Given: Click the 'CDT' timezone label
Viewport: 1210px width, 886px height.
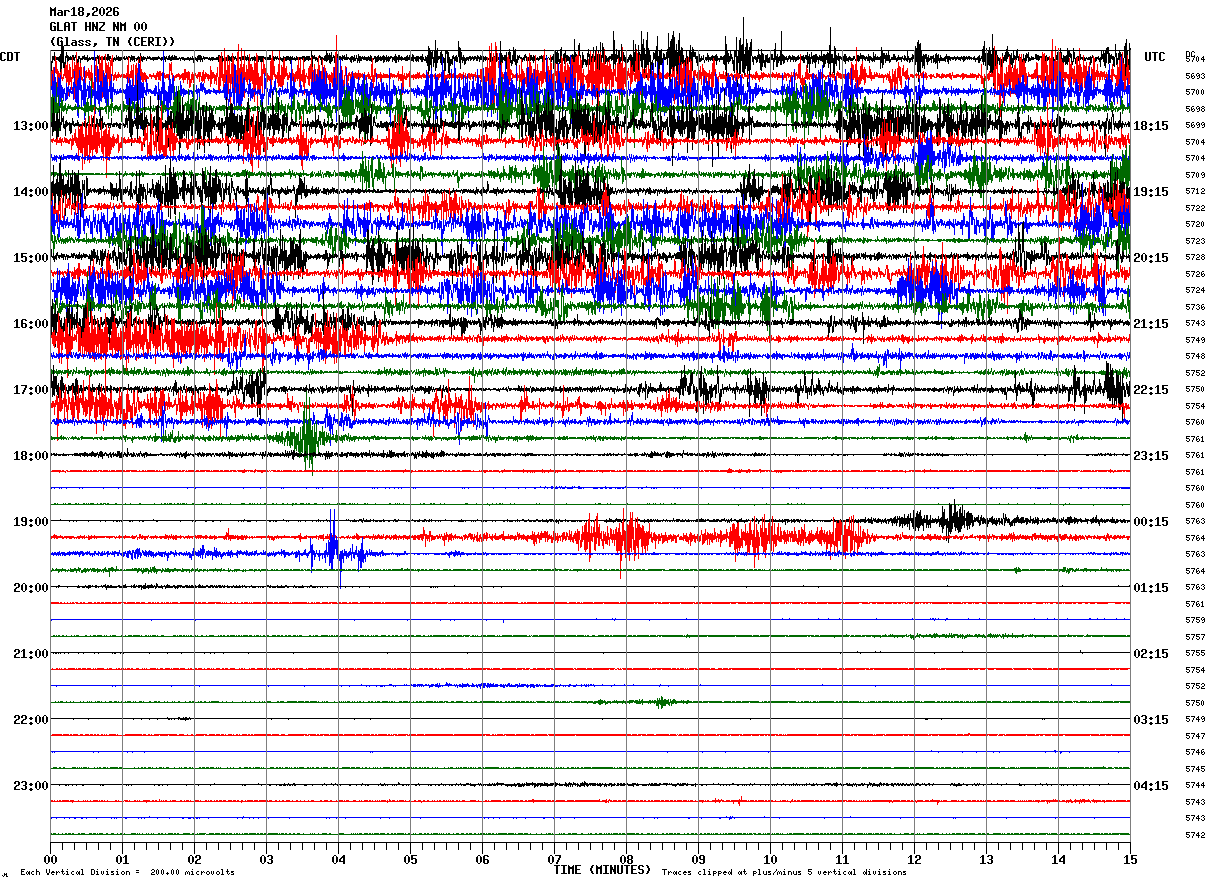Looking at the screenshot, I should point(10,57).
